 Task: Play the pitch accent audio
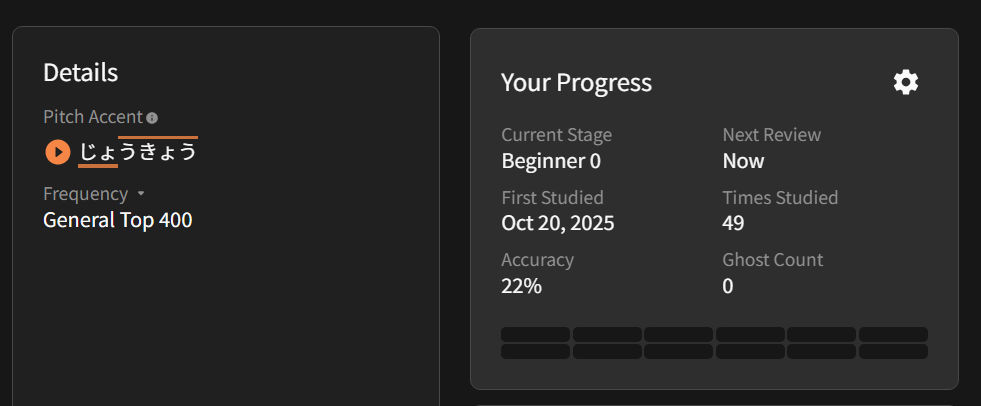pyautogui.click(x=58, y=152)
